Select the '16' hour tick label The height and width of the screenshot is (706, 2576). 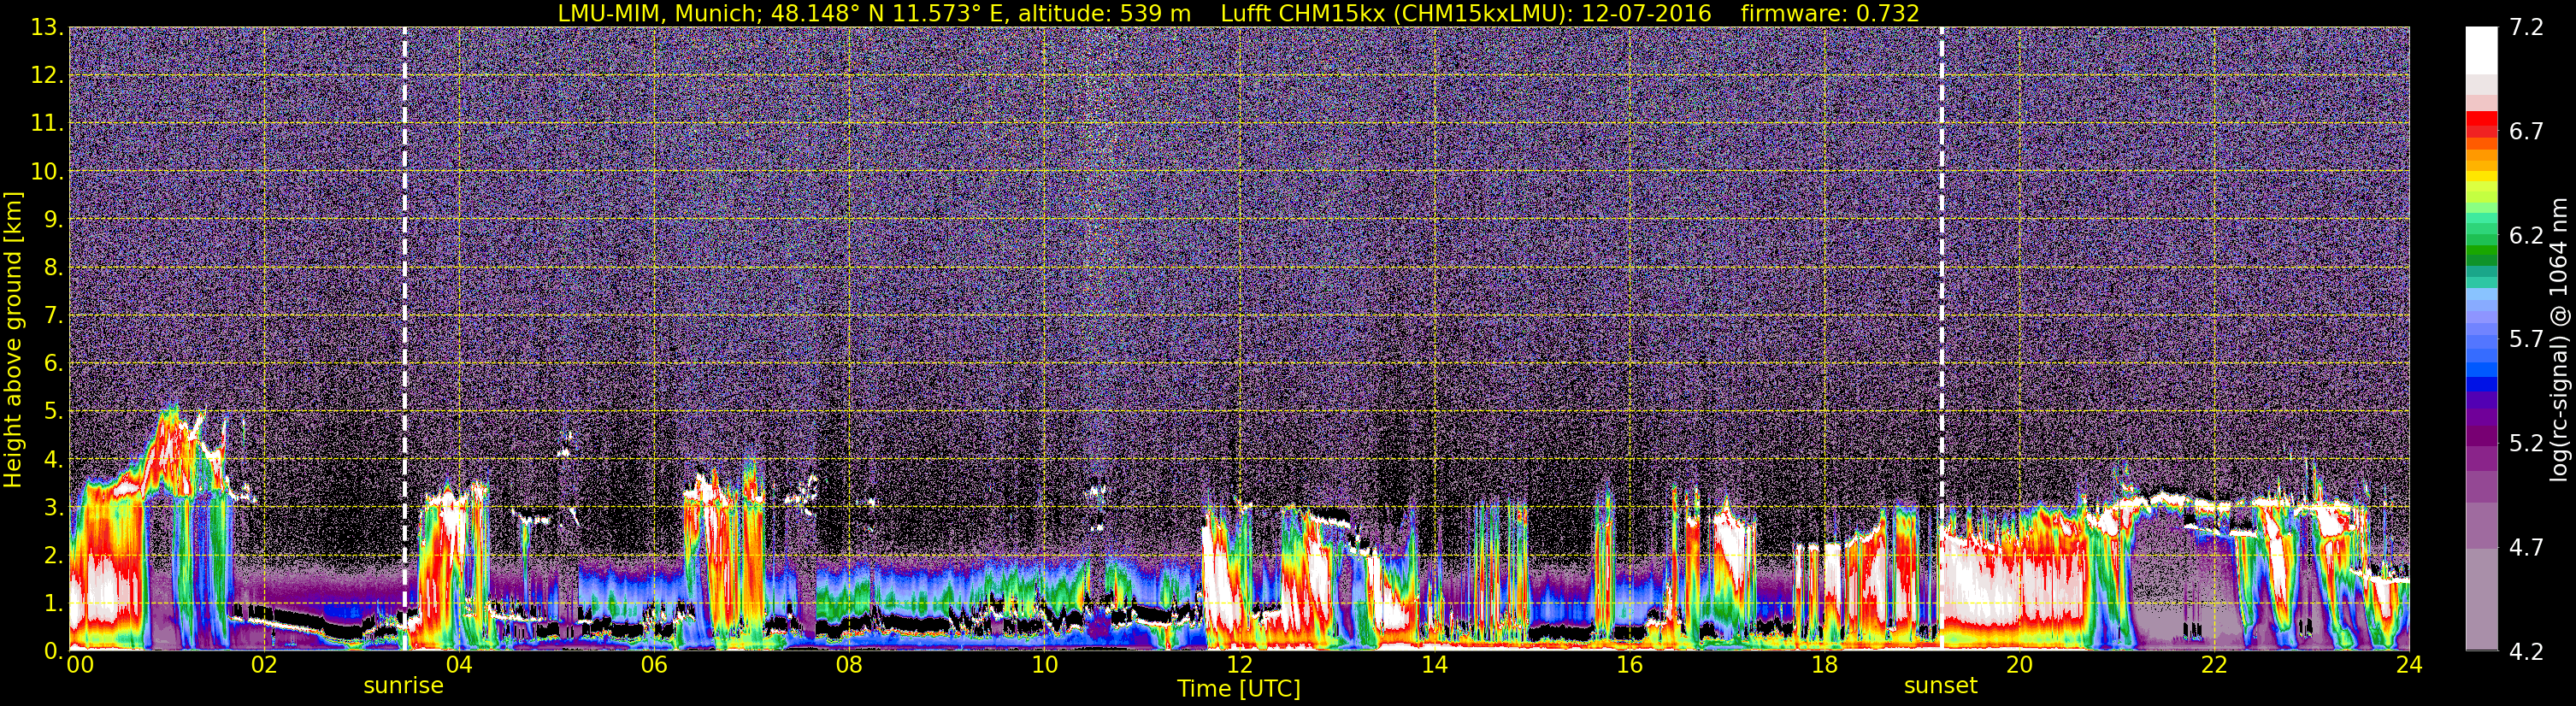1629,665
